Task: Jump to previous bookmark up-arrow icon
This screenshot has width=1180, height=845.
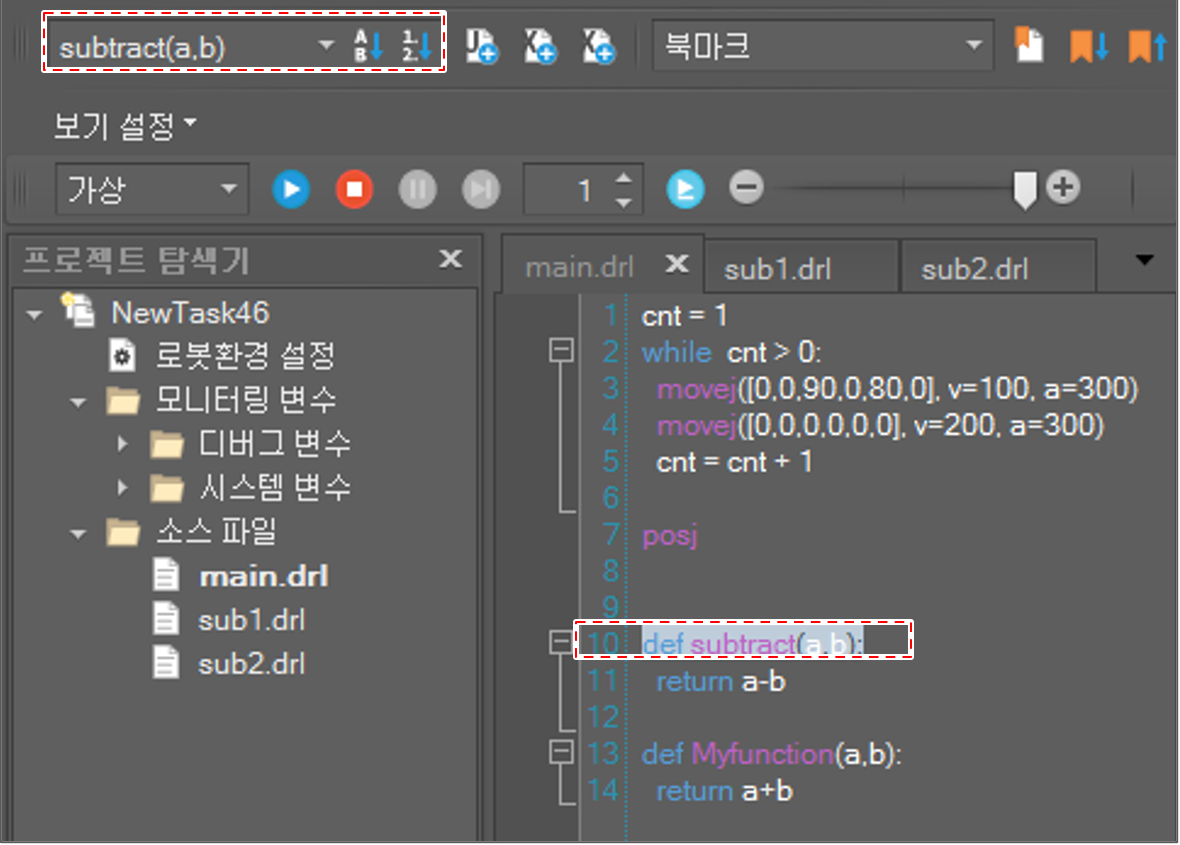Action: point(1147,46)
